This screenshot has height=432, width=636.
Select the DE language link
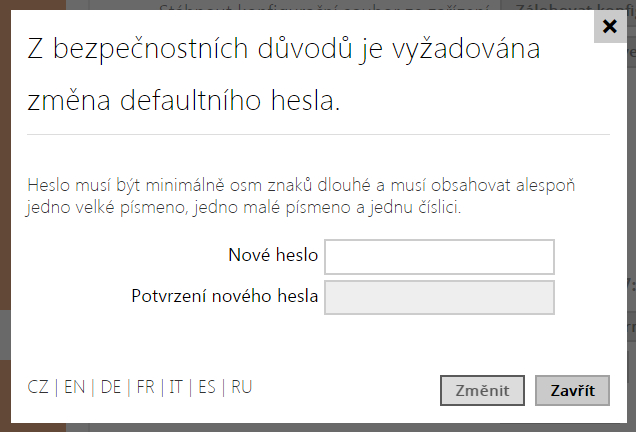(x=110, y=387)
